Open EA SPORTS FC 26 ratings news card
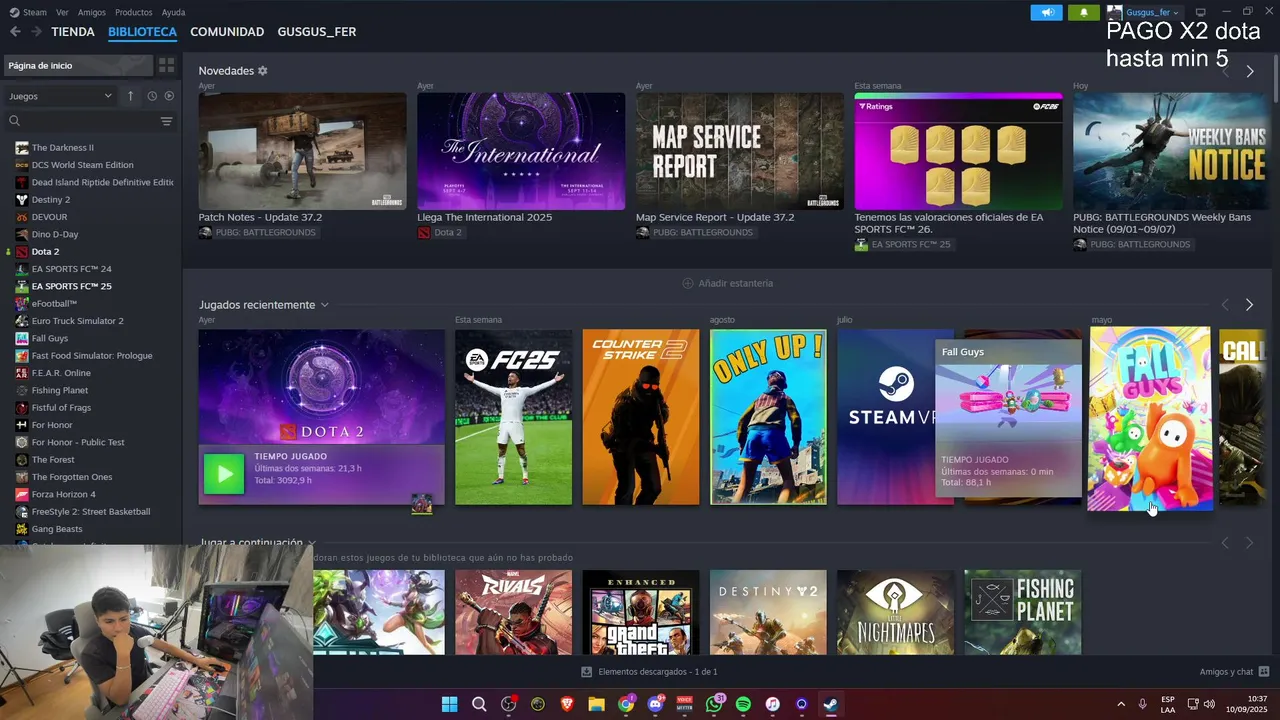 coord(958,151)
